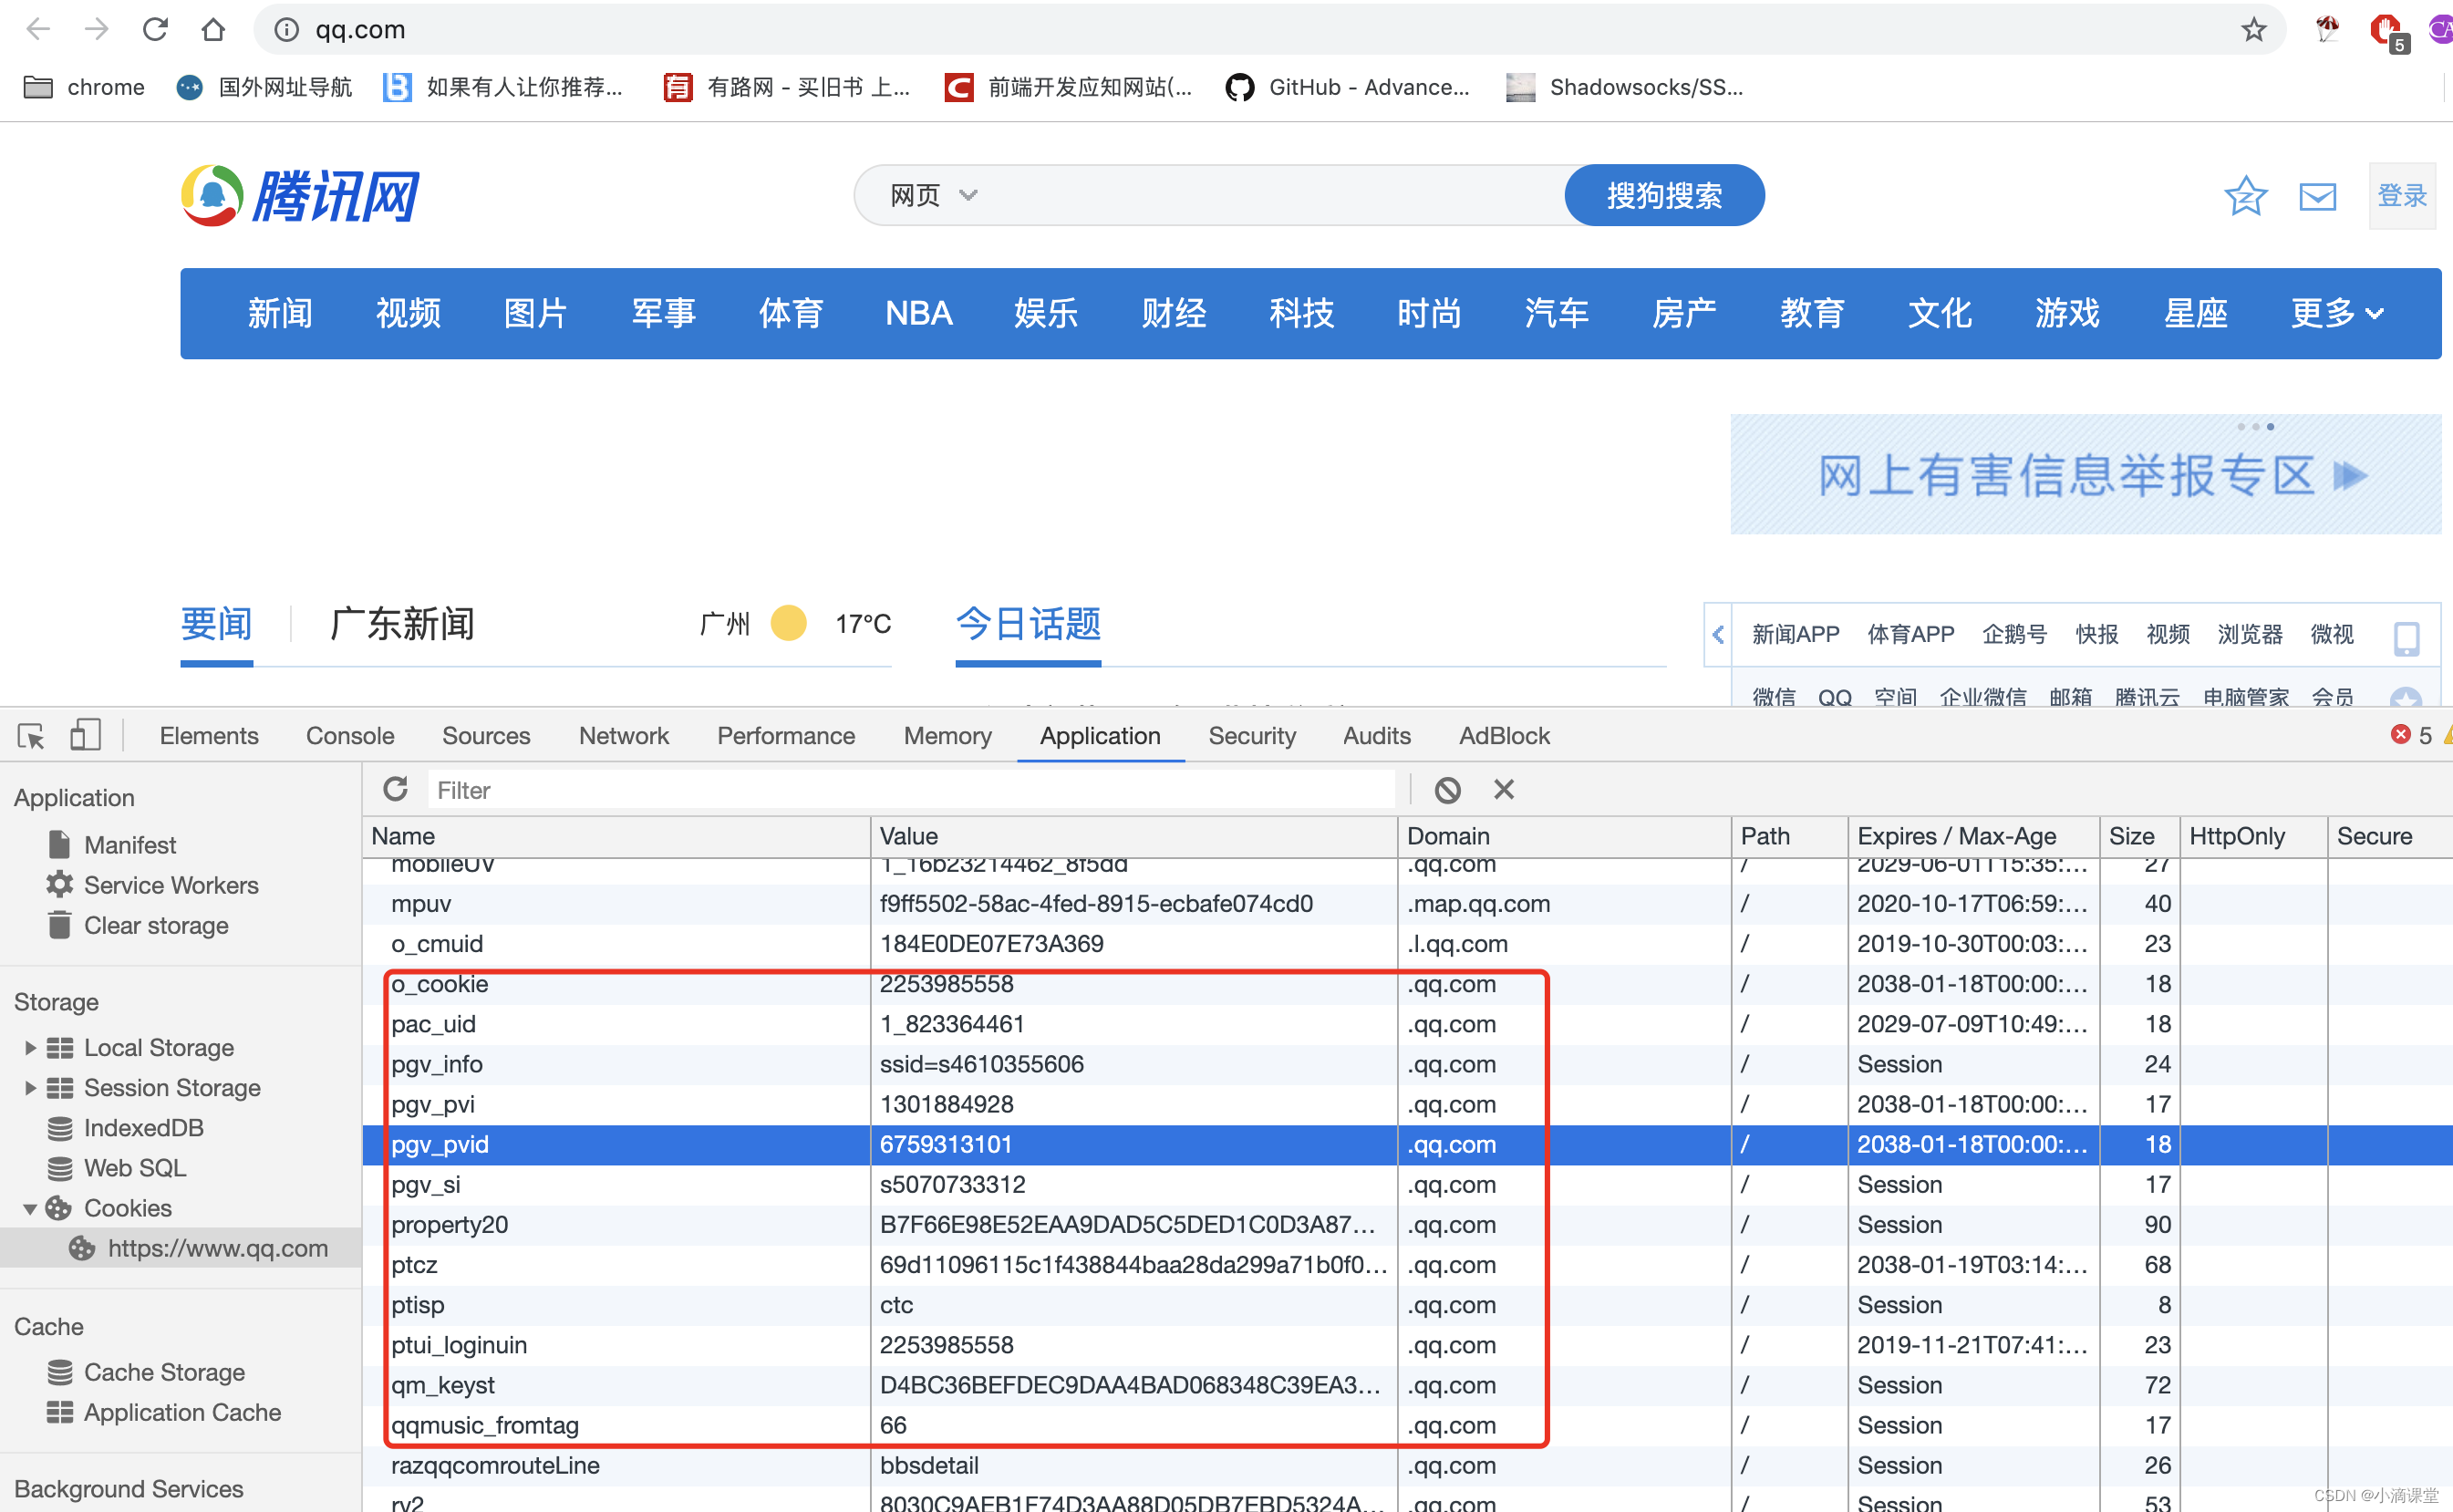Sort cookies by the Size column header

2139,836
